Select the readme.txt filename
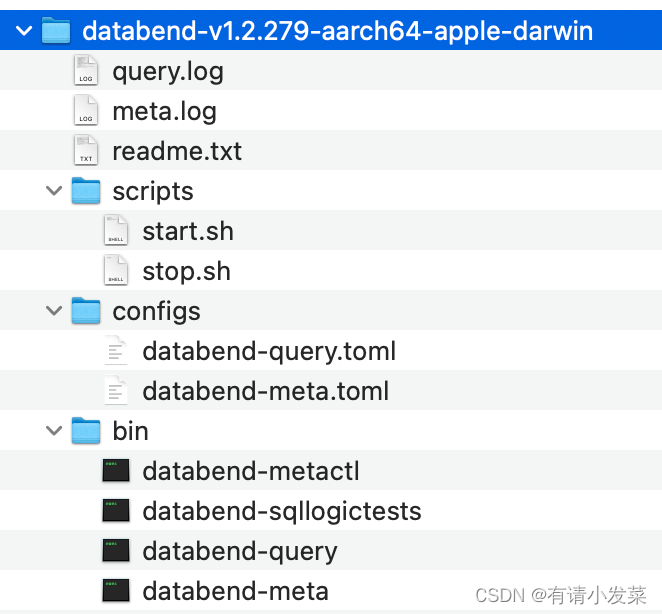Image resolution: width=662 pixels, height=614 pixels. click(177, 151)
